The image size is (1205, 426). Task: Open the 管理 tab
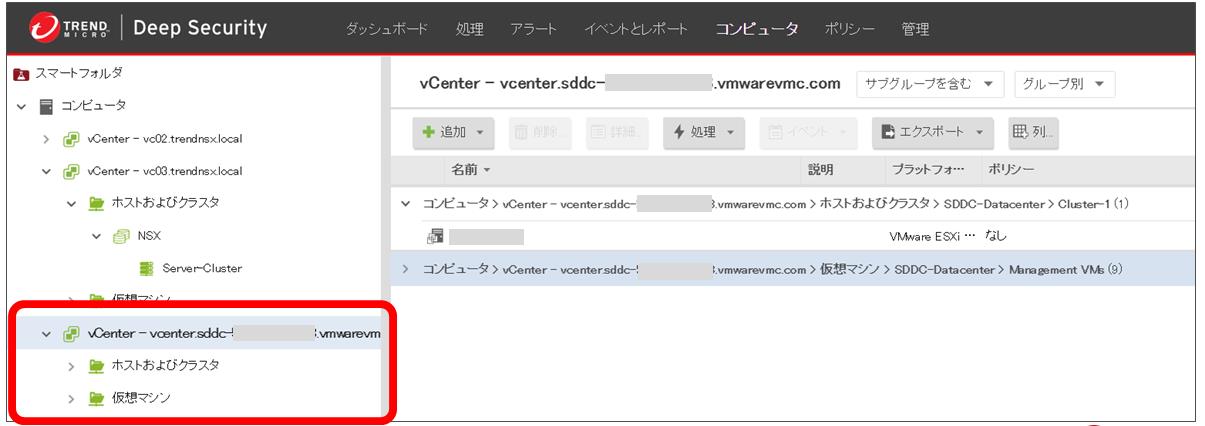click(x=915, y=29)
